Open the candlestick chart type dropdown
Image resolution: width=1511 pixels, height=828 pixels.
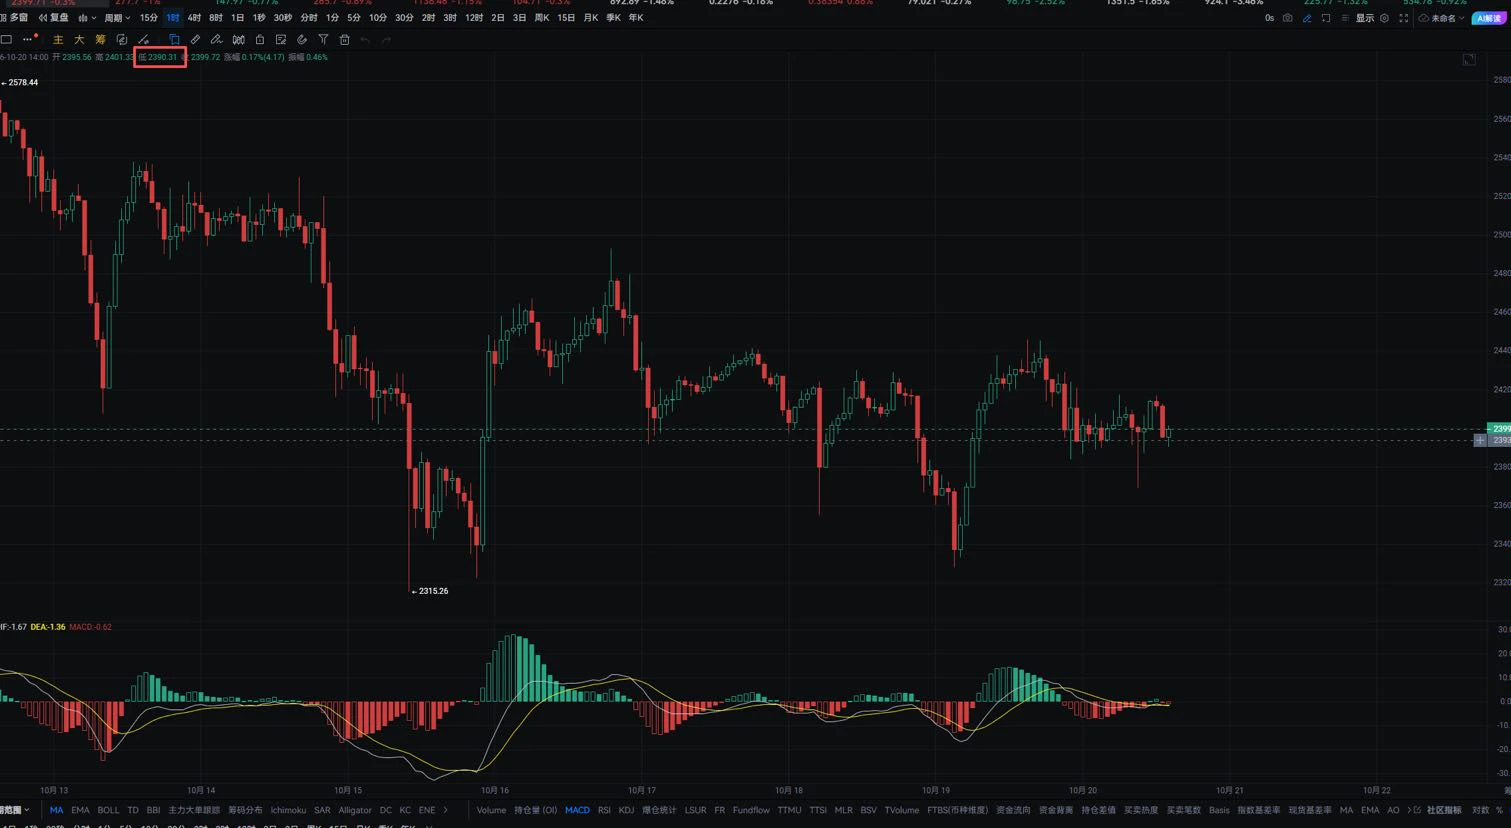pos(87,18)
